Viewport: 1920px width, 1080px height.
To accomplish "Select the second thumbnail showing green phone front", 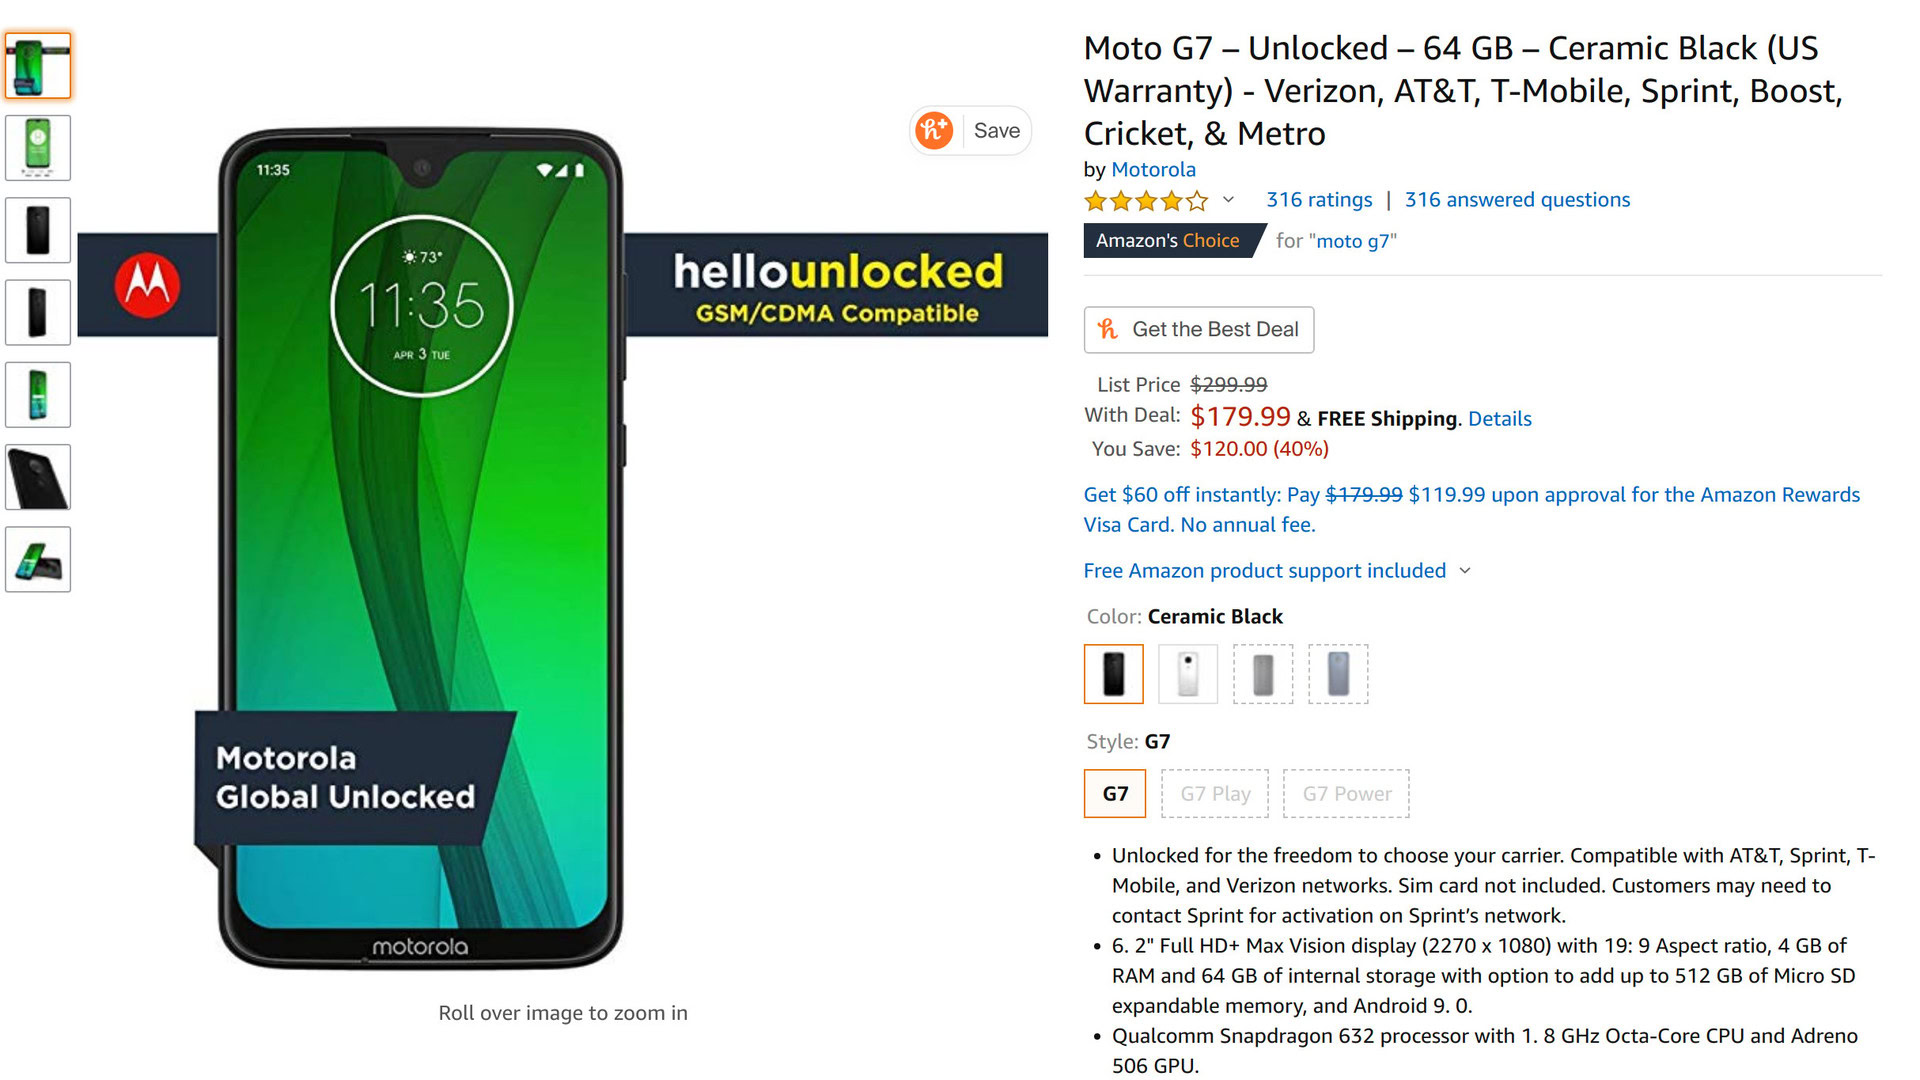I will tap(38, 148).
